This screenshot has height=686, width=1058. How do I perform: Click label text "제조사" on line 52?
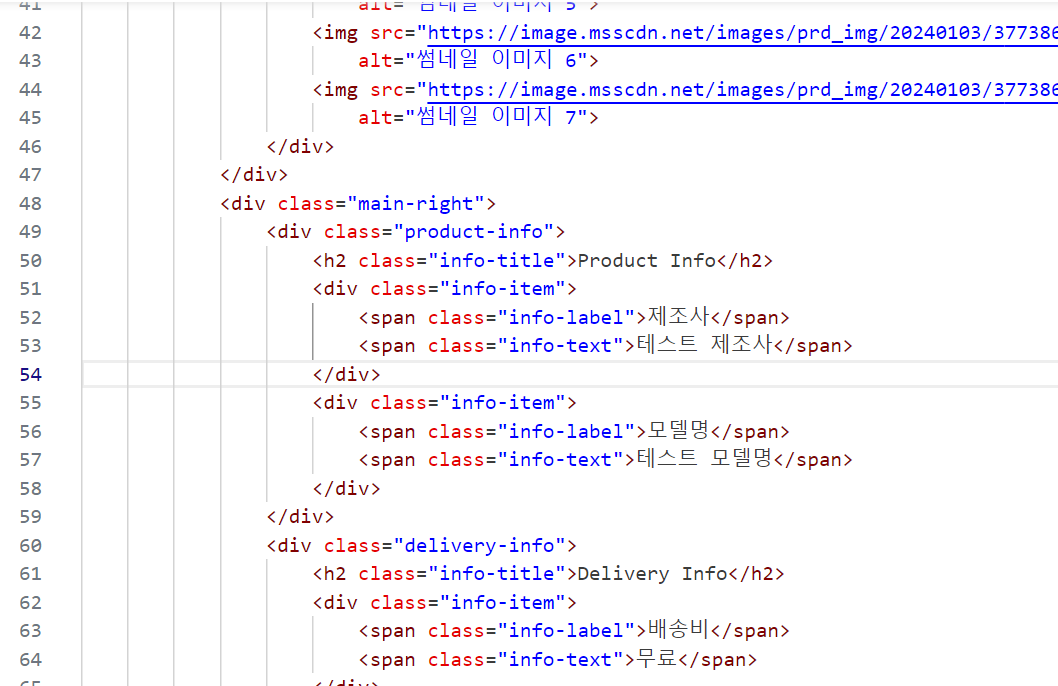point(678,317)
